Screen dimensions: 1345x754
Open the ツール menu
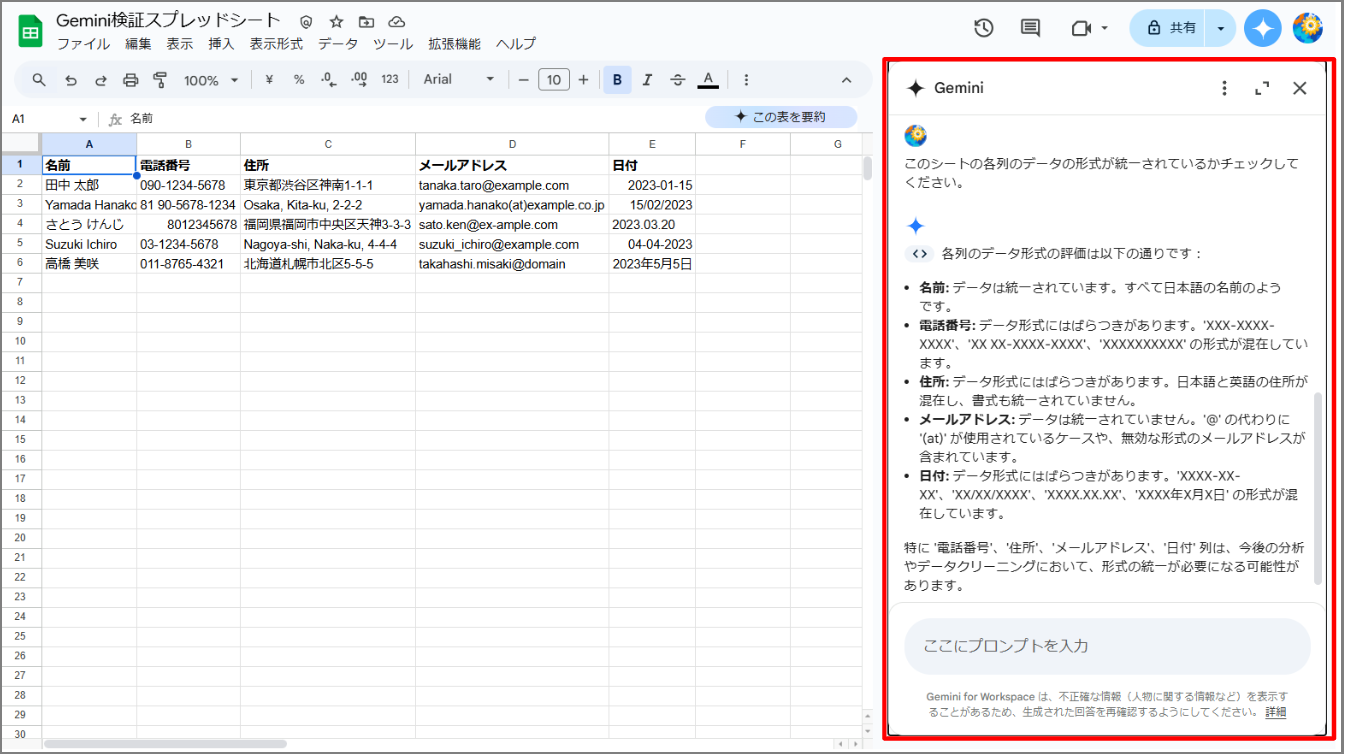pyautogui.click(x=393, y=44)
